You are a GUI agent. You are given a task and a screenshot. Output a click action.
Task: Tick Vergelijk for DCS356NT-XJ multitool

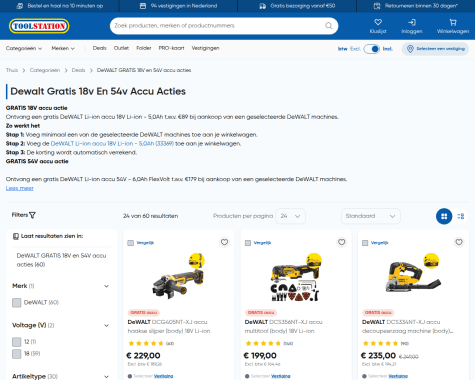(248, 243)
